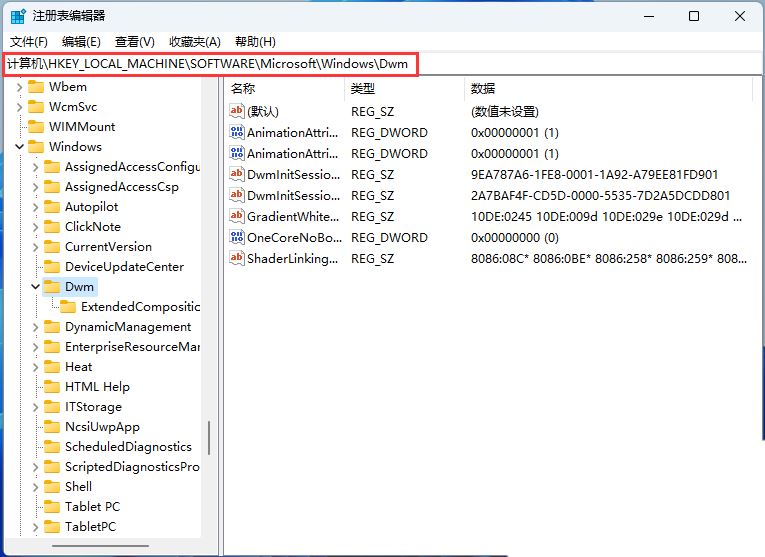The height and width of the screenshot is (557, 765).
Task: Click the string icon of GradientWhite... value
Action: 237,216
